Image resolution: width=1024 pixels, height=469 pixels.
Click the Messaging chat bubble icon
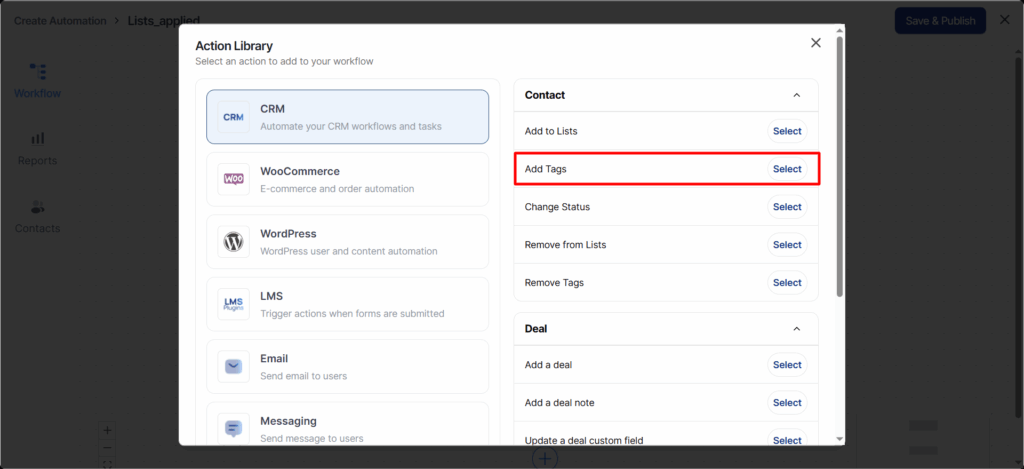[x=233, y=429]
